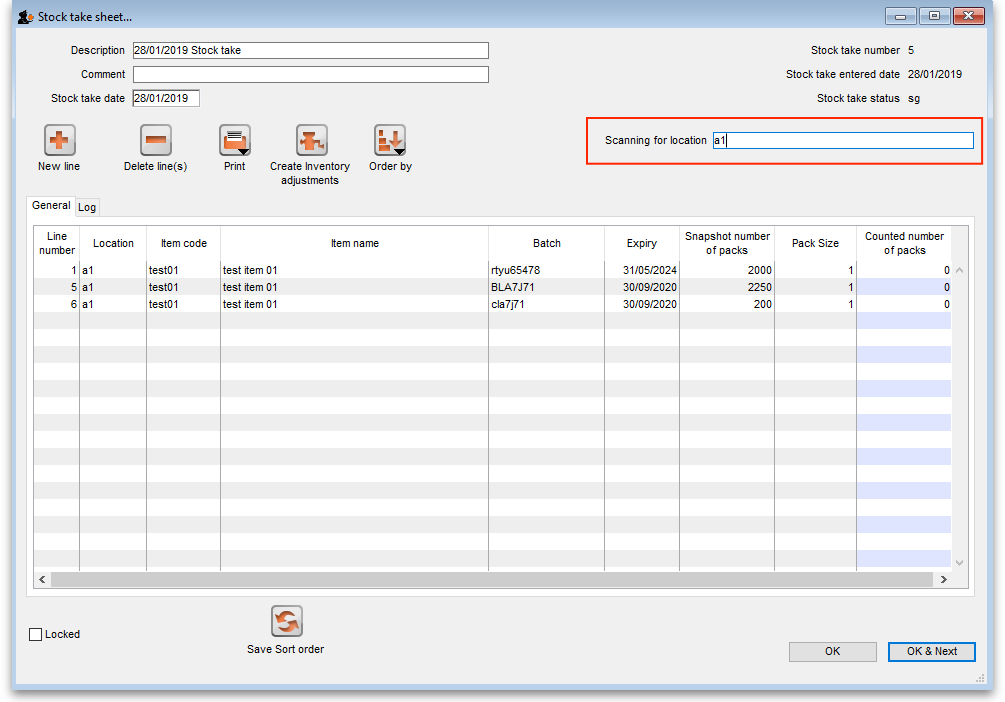Screen dimensions: 1005x702
Task: Click the Expiry column header
Action: pyautogui.click(x=641, y=243)
